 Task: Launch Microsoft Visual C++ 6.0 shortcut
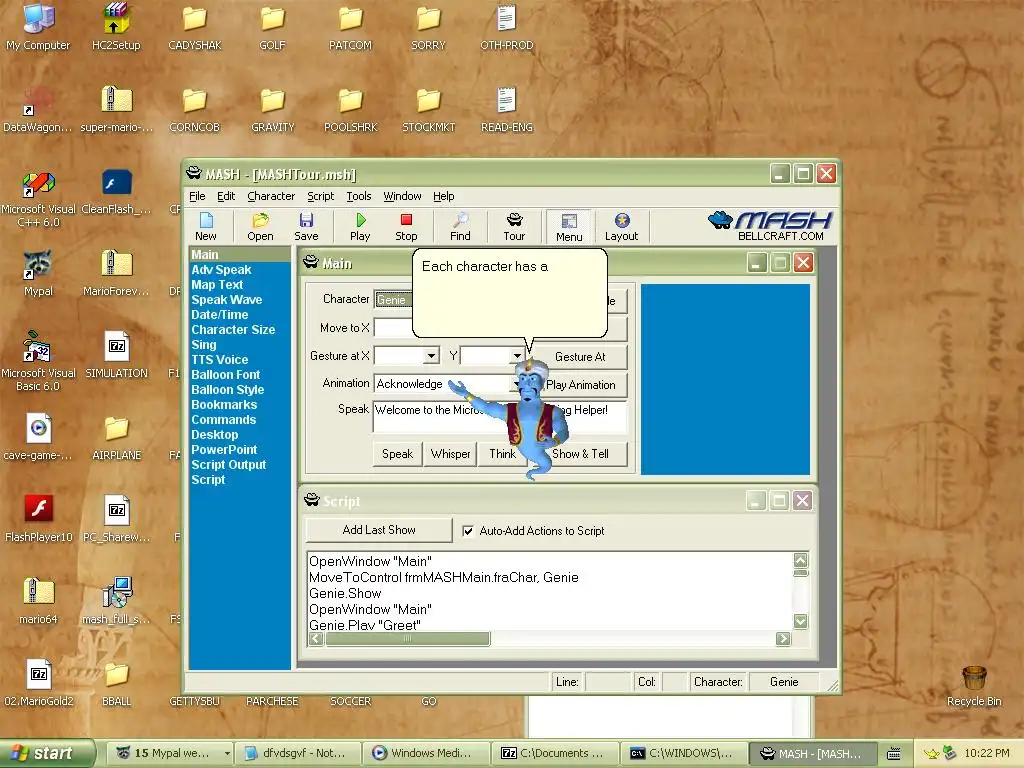point(39,199)
